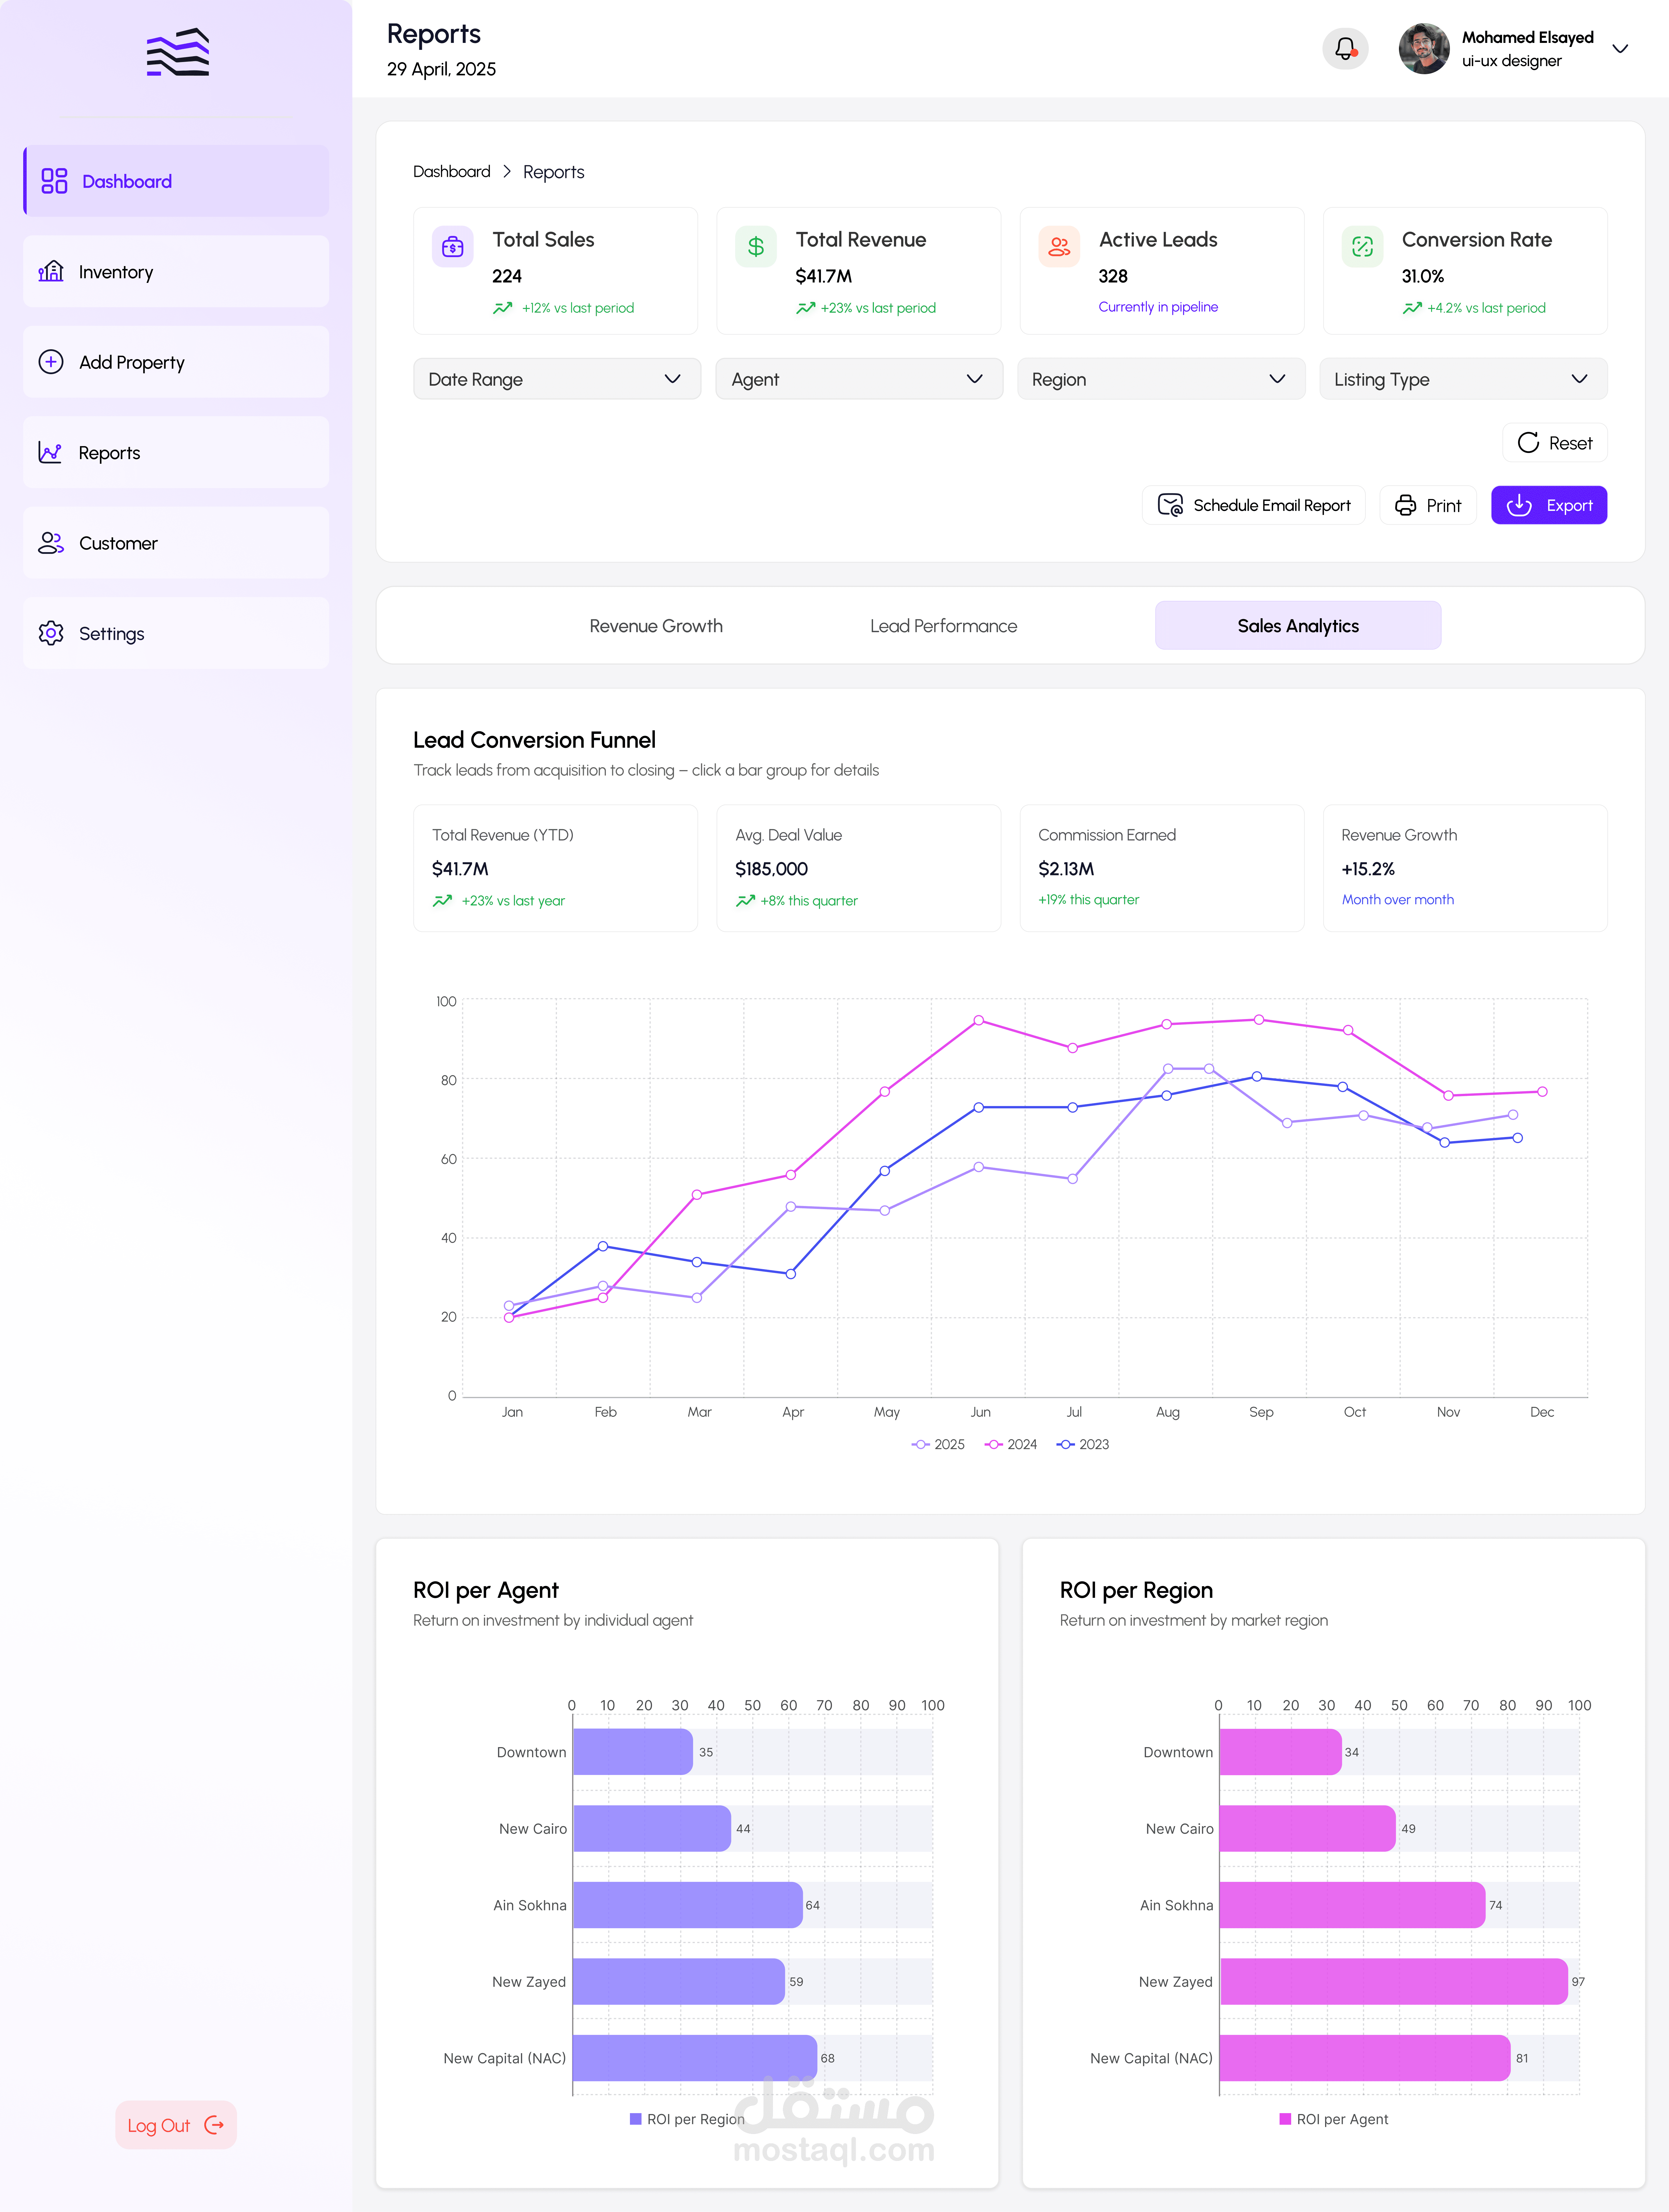Open Reports from the sidebar

pyautogui.click(x=176, y=452)
